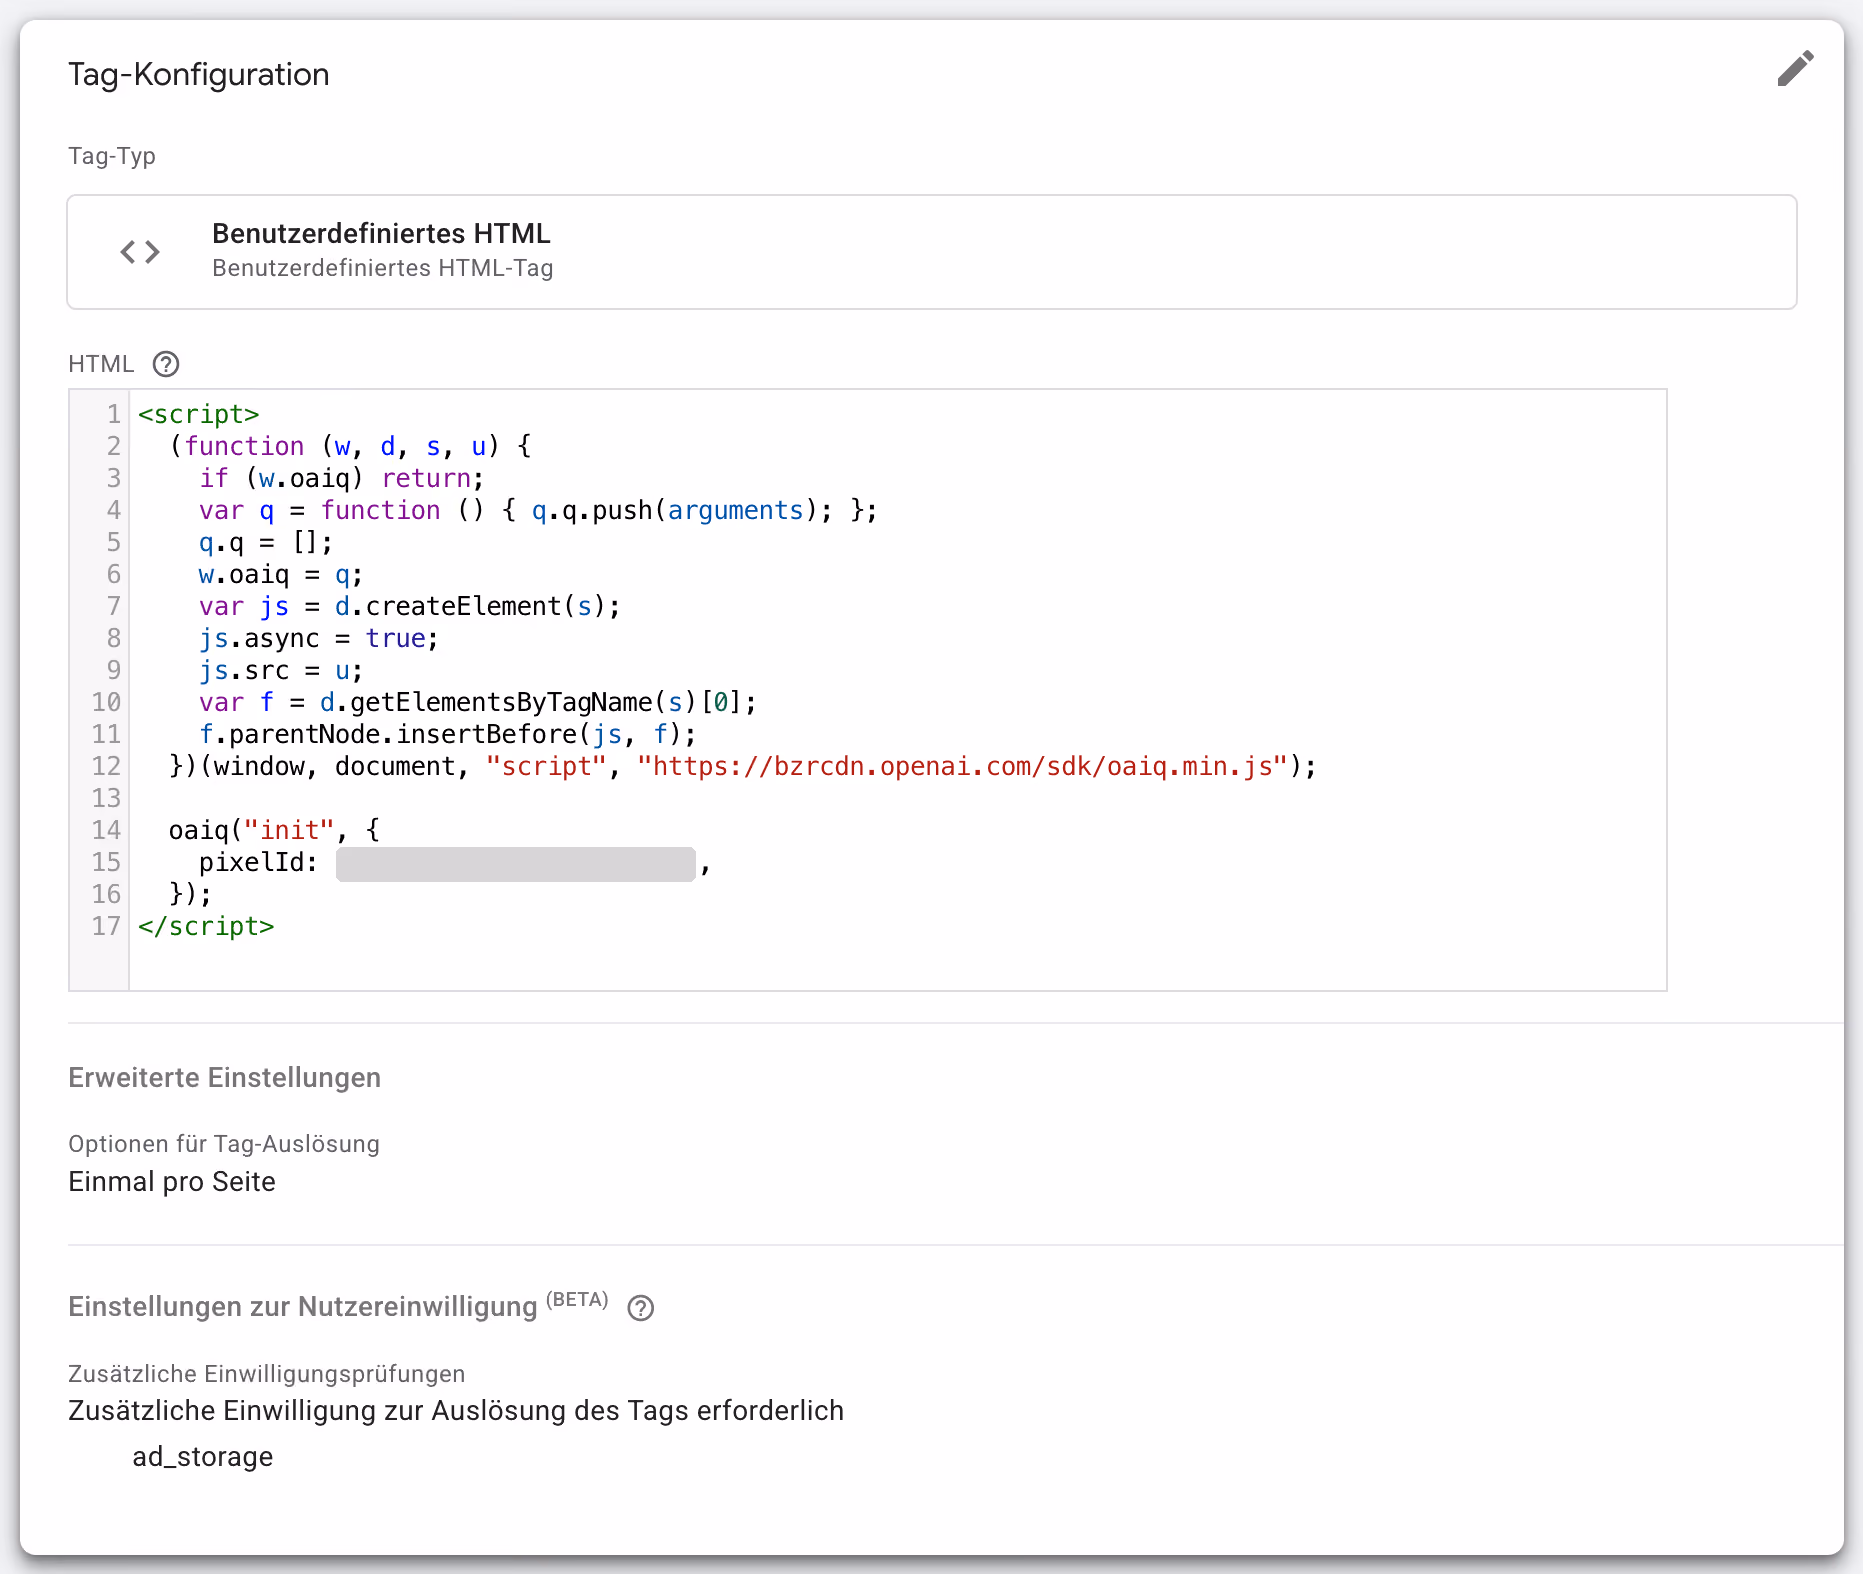Click the 'var q = function ()' code line
1863x1574 pixels.
tap(538, 510)
